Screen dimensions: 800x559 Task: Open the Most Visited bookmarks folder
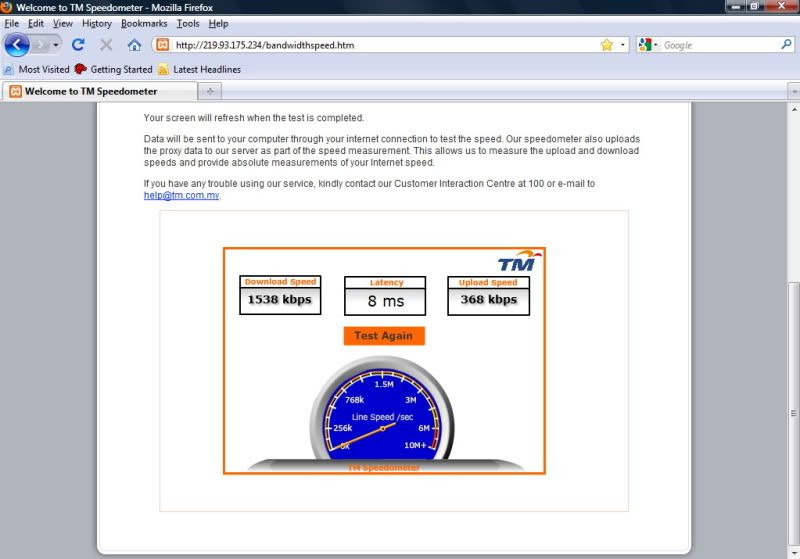pos(37,70)
